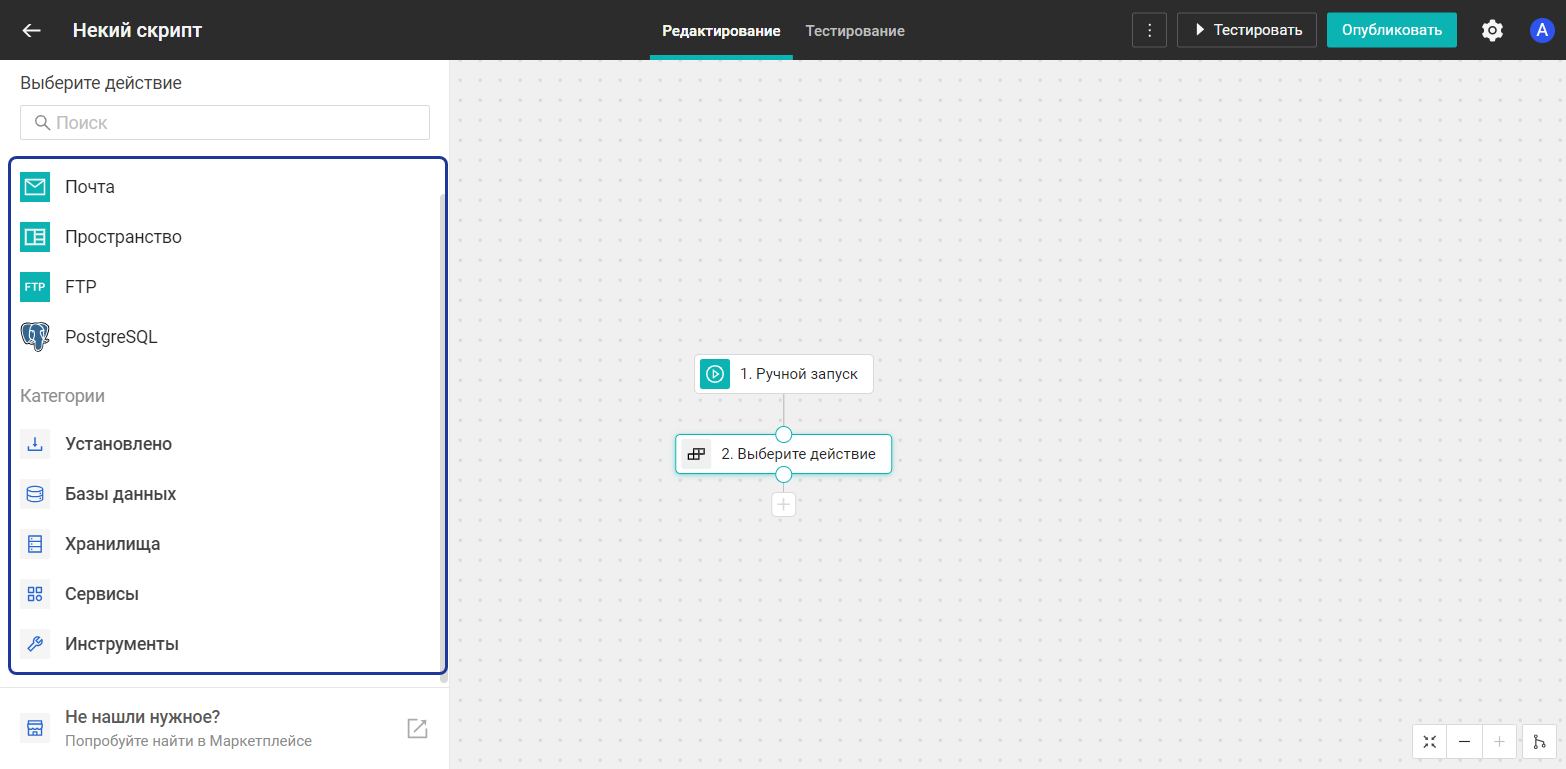Switch to the Тестирование tab
Image resolution: width=1566 pixels, height=769 pixels.
pyautogui.click(x=855, y=31)
